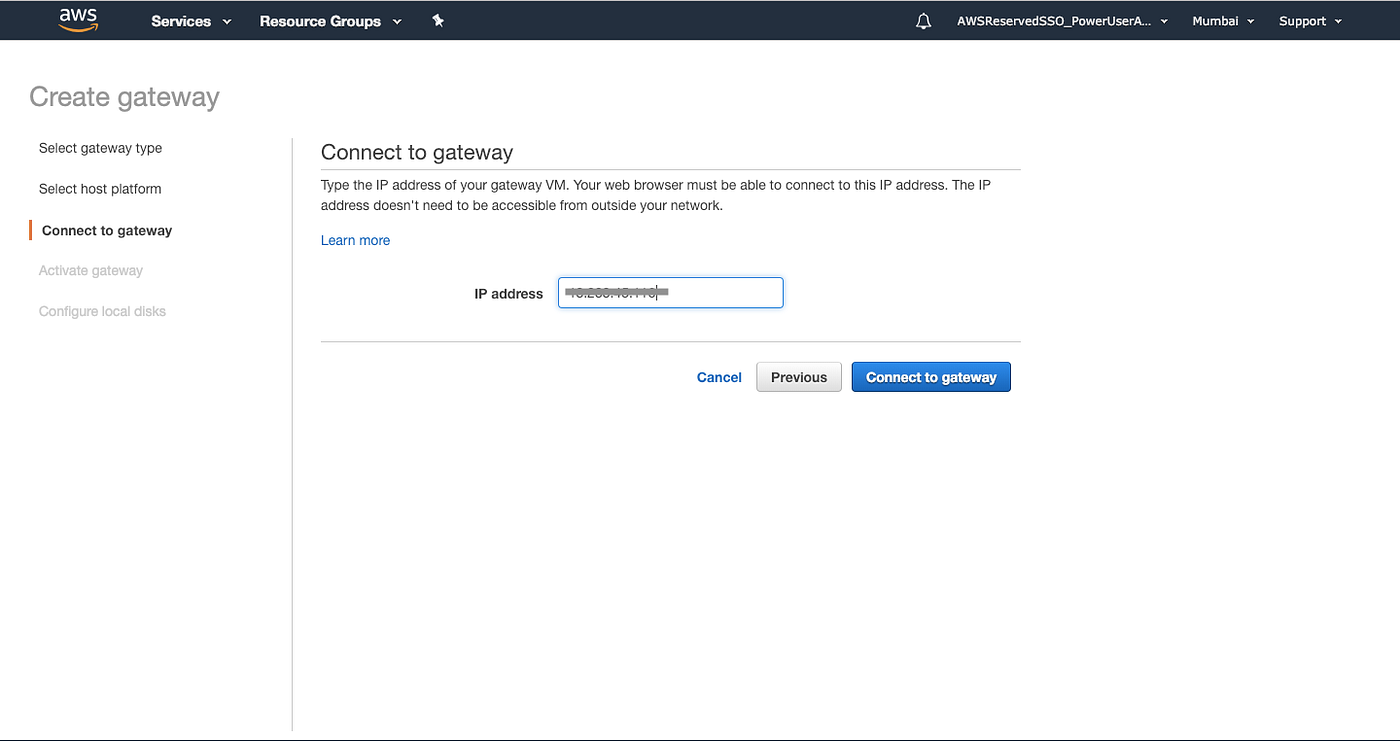Click the Connect to gateway button
The width and height of the screenshot is (1400, 741).
coord(931,377)
